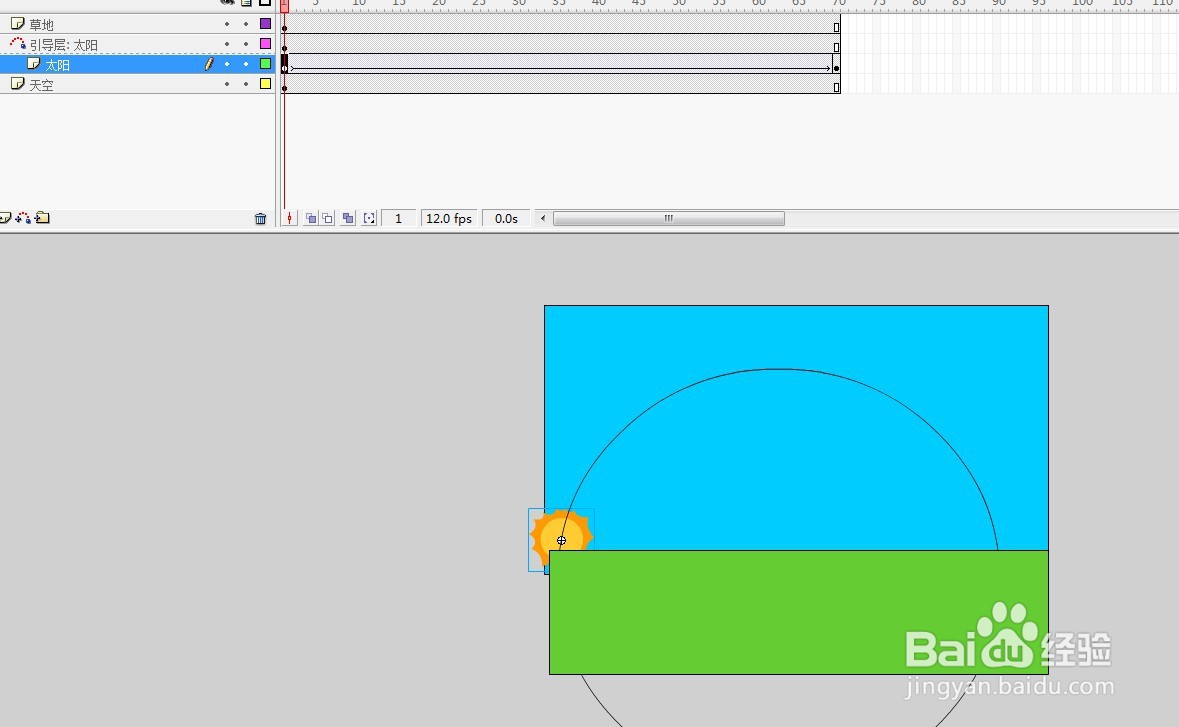Select the green grass rectangle on stage
This screenshot has height=727, width=1179.
point(799,612)
